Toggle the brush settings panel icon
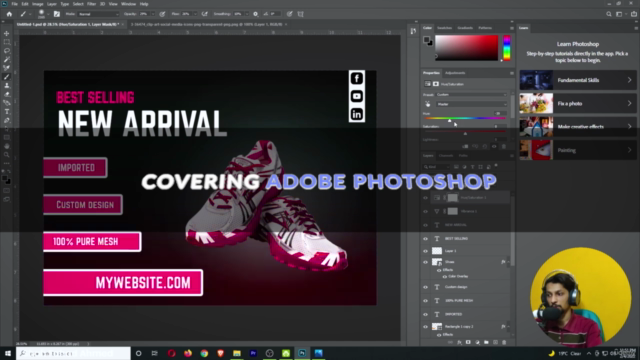Viewport: 640px width, 360px height. click(57, 14)
